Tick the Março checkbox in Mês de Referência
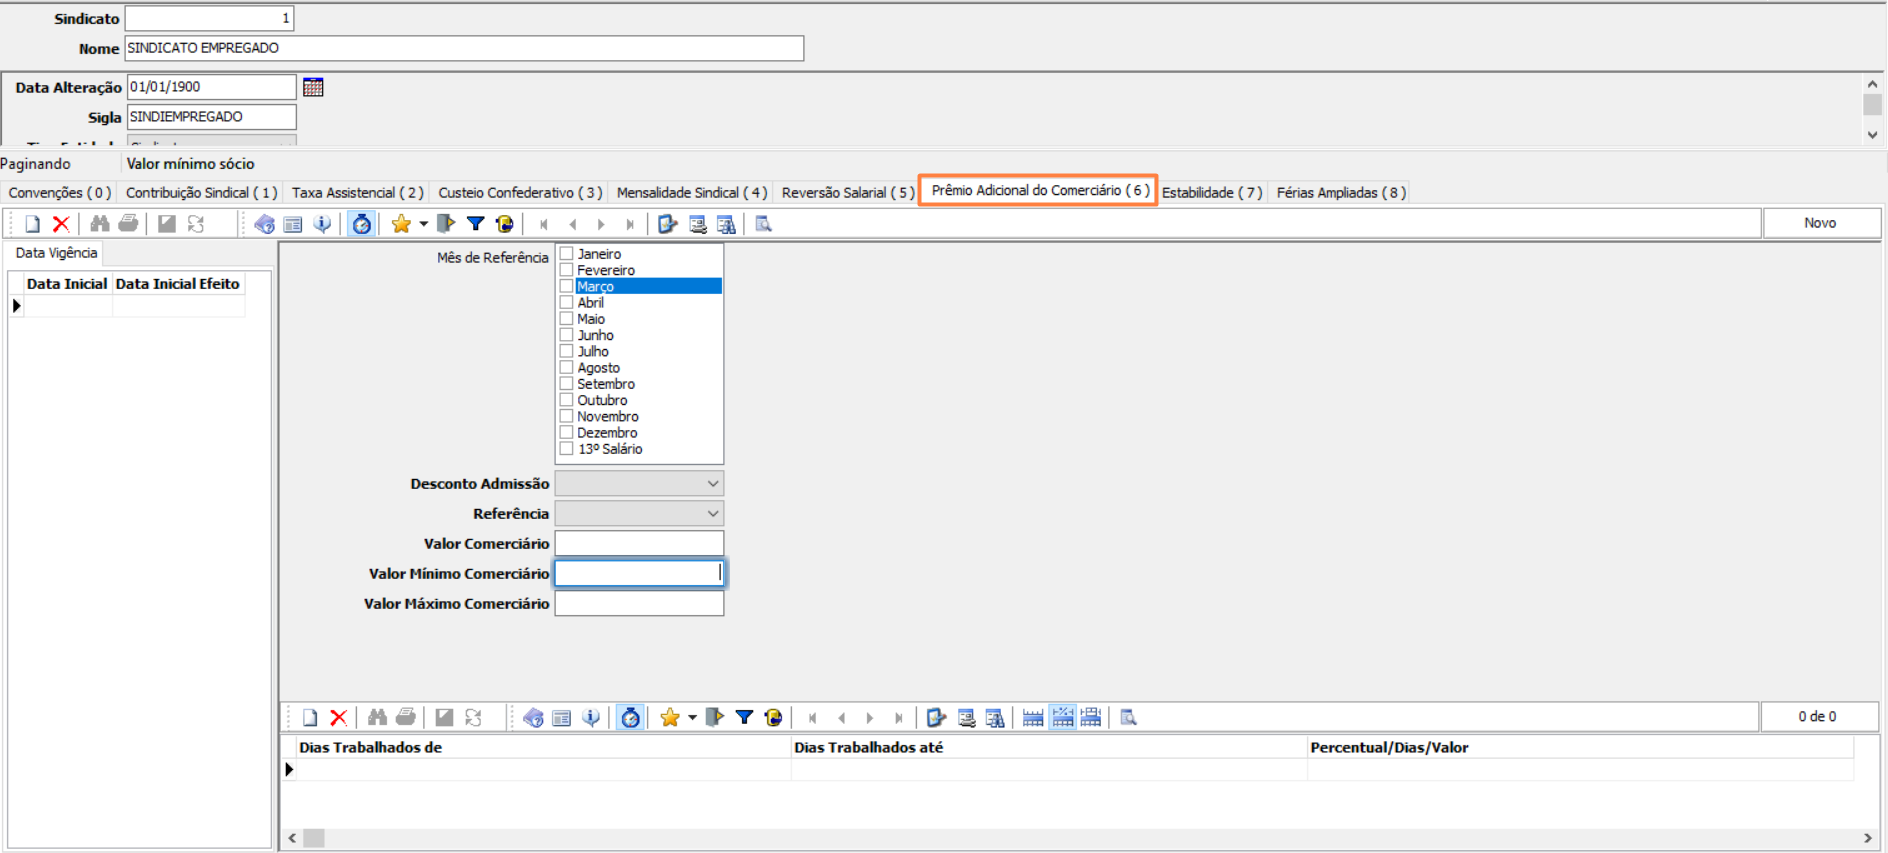This screenshot has height=853, width=1888. 567,286
